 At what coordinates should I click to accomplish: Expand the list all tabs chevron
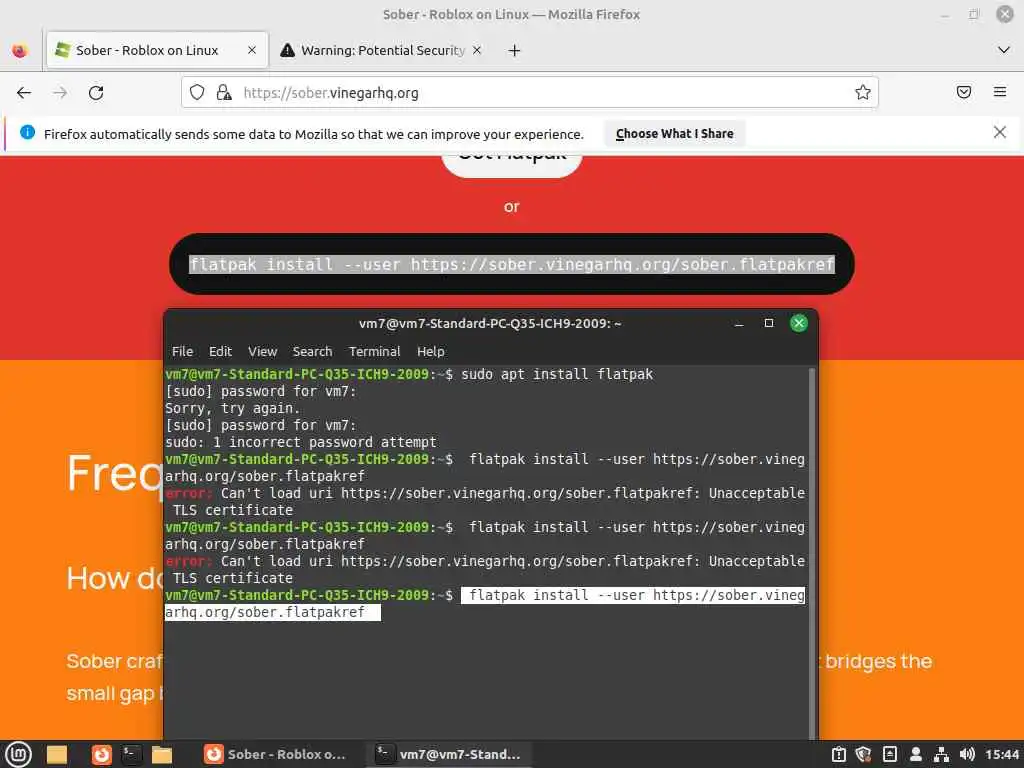(1004, 50)
